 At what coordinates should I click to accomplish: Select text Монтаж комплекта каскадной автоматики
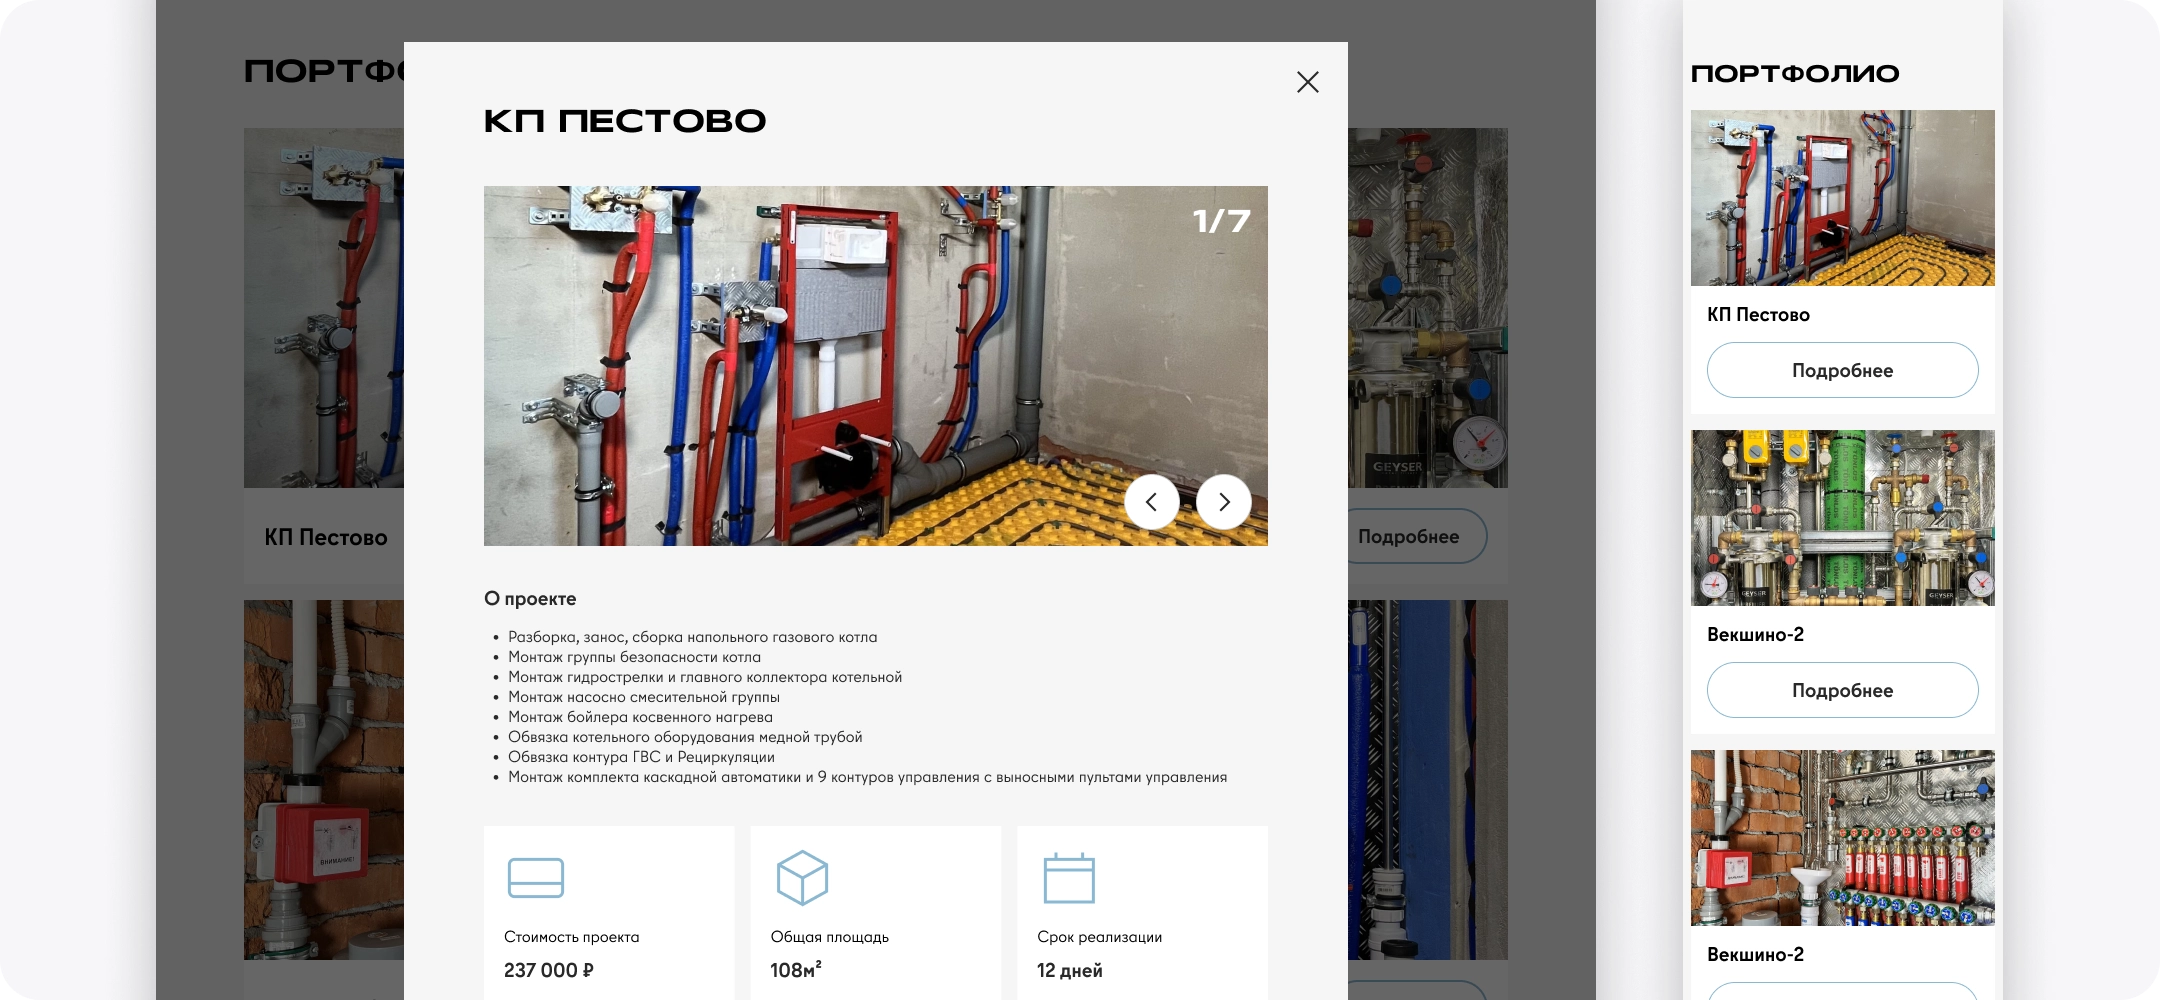(654, 777)
